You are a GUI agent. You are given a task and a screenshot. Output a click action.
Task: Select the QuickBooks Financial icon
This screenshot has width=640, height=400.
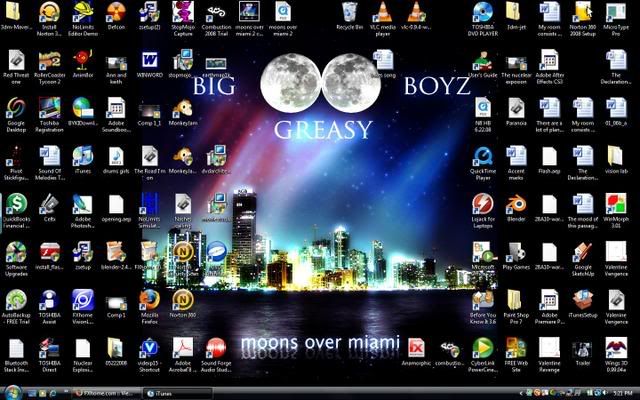16,211
